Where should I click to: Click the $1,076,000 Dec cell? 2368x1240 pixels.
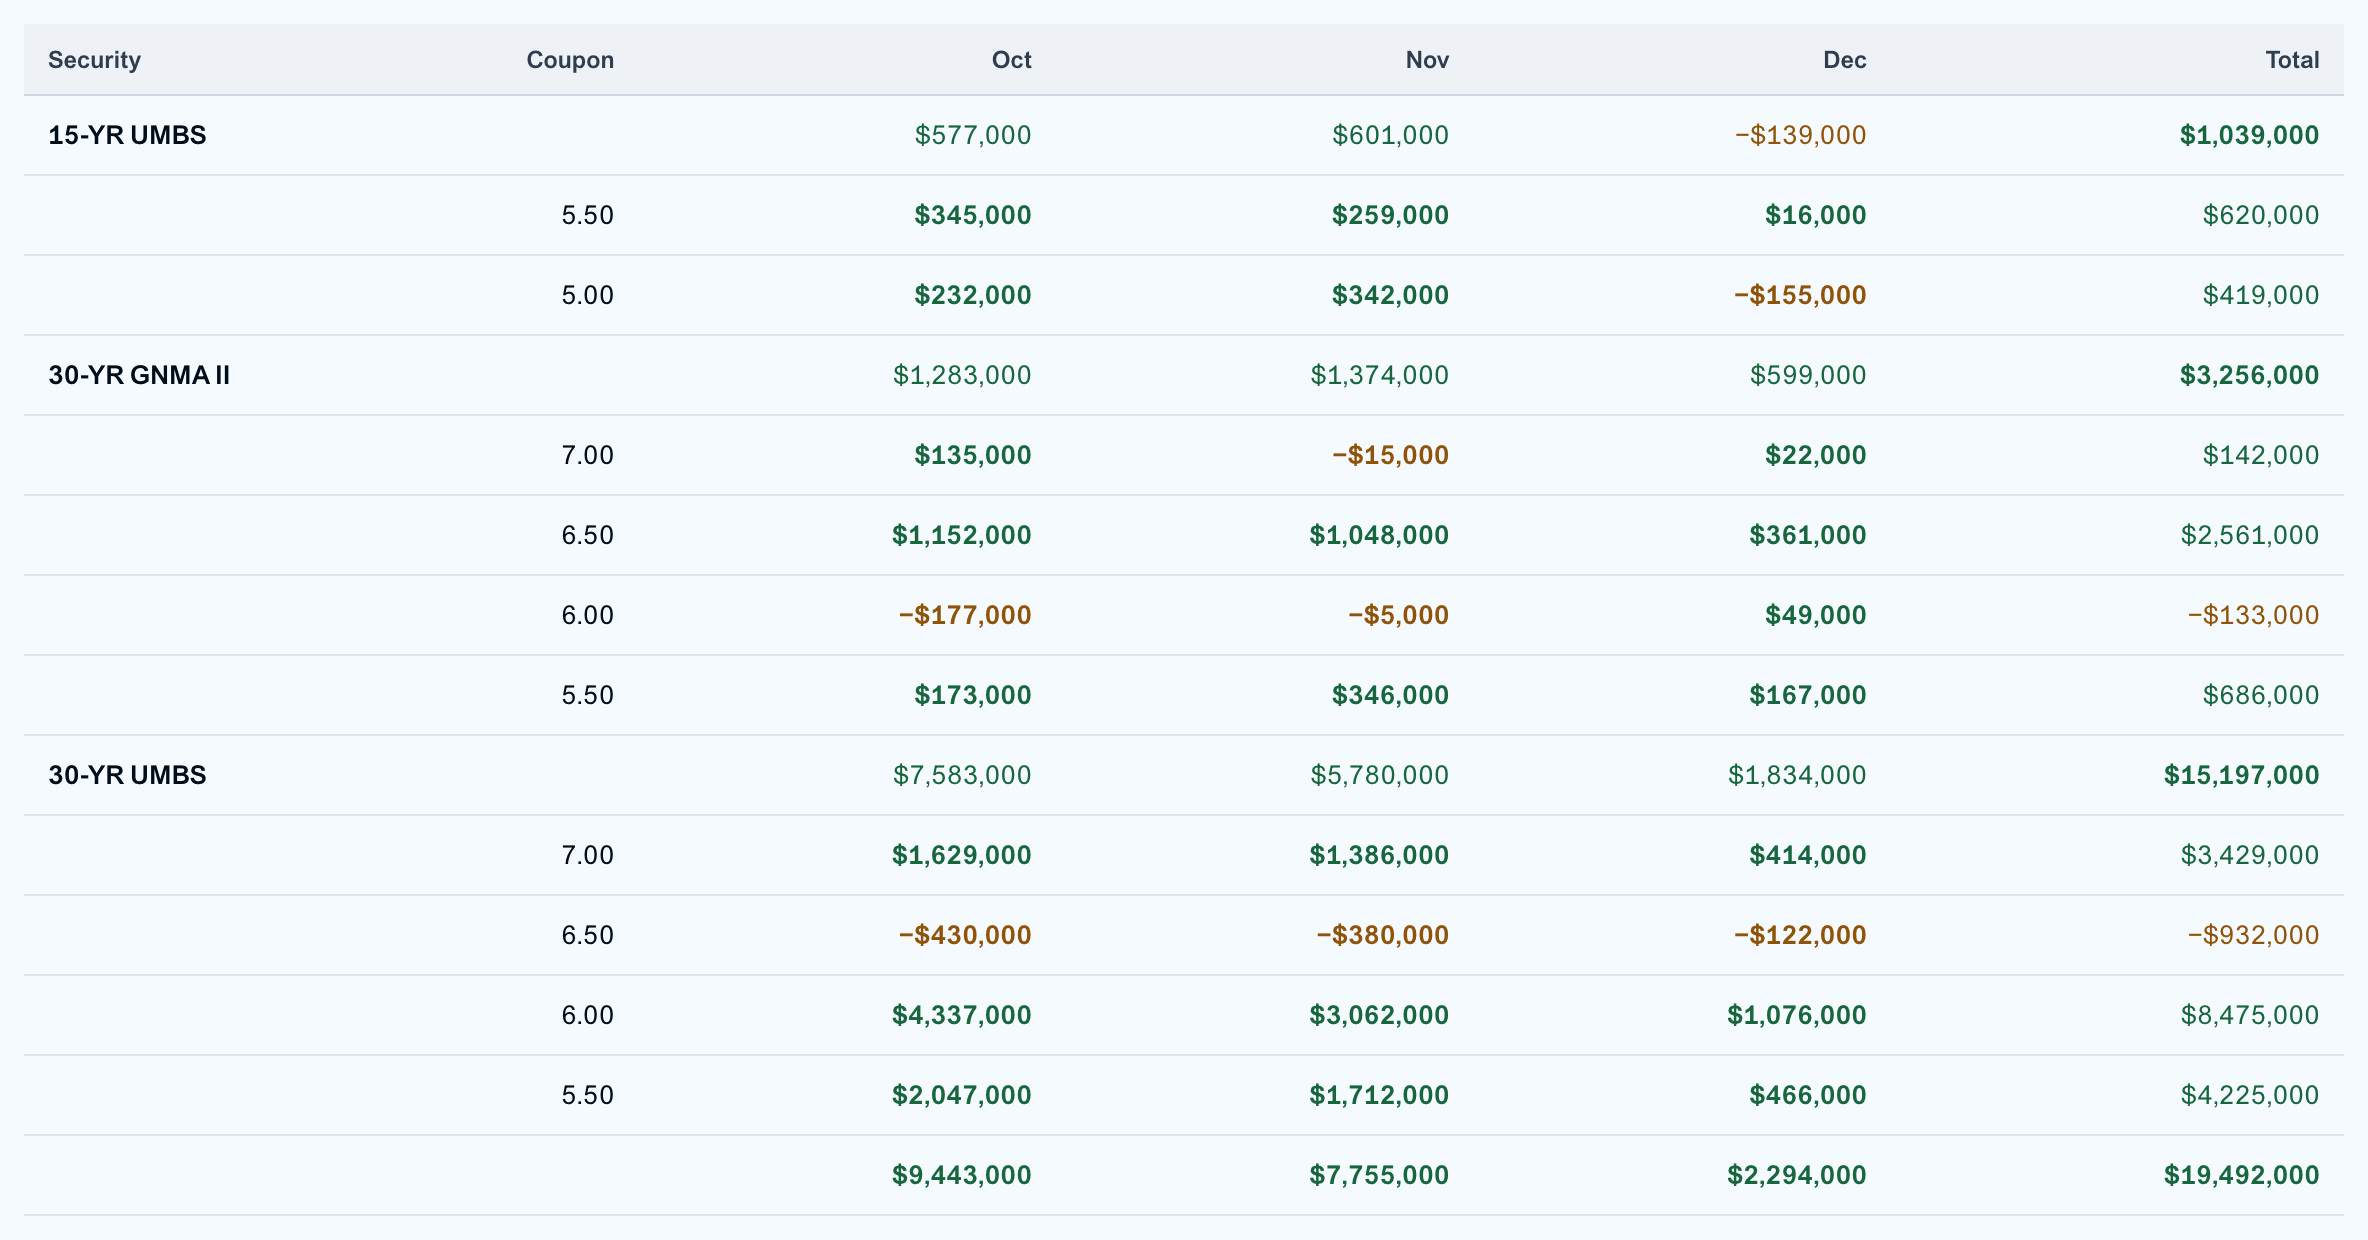coord(1796,1015)
